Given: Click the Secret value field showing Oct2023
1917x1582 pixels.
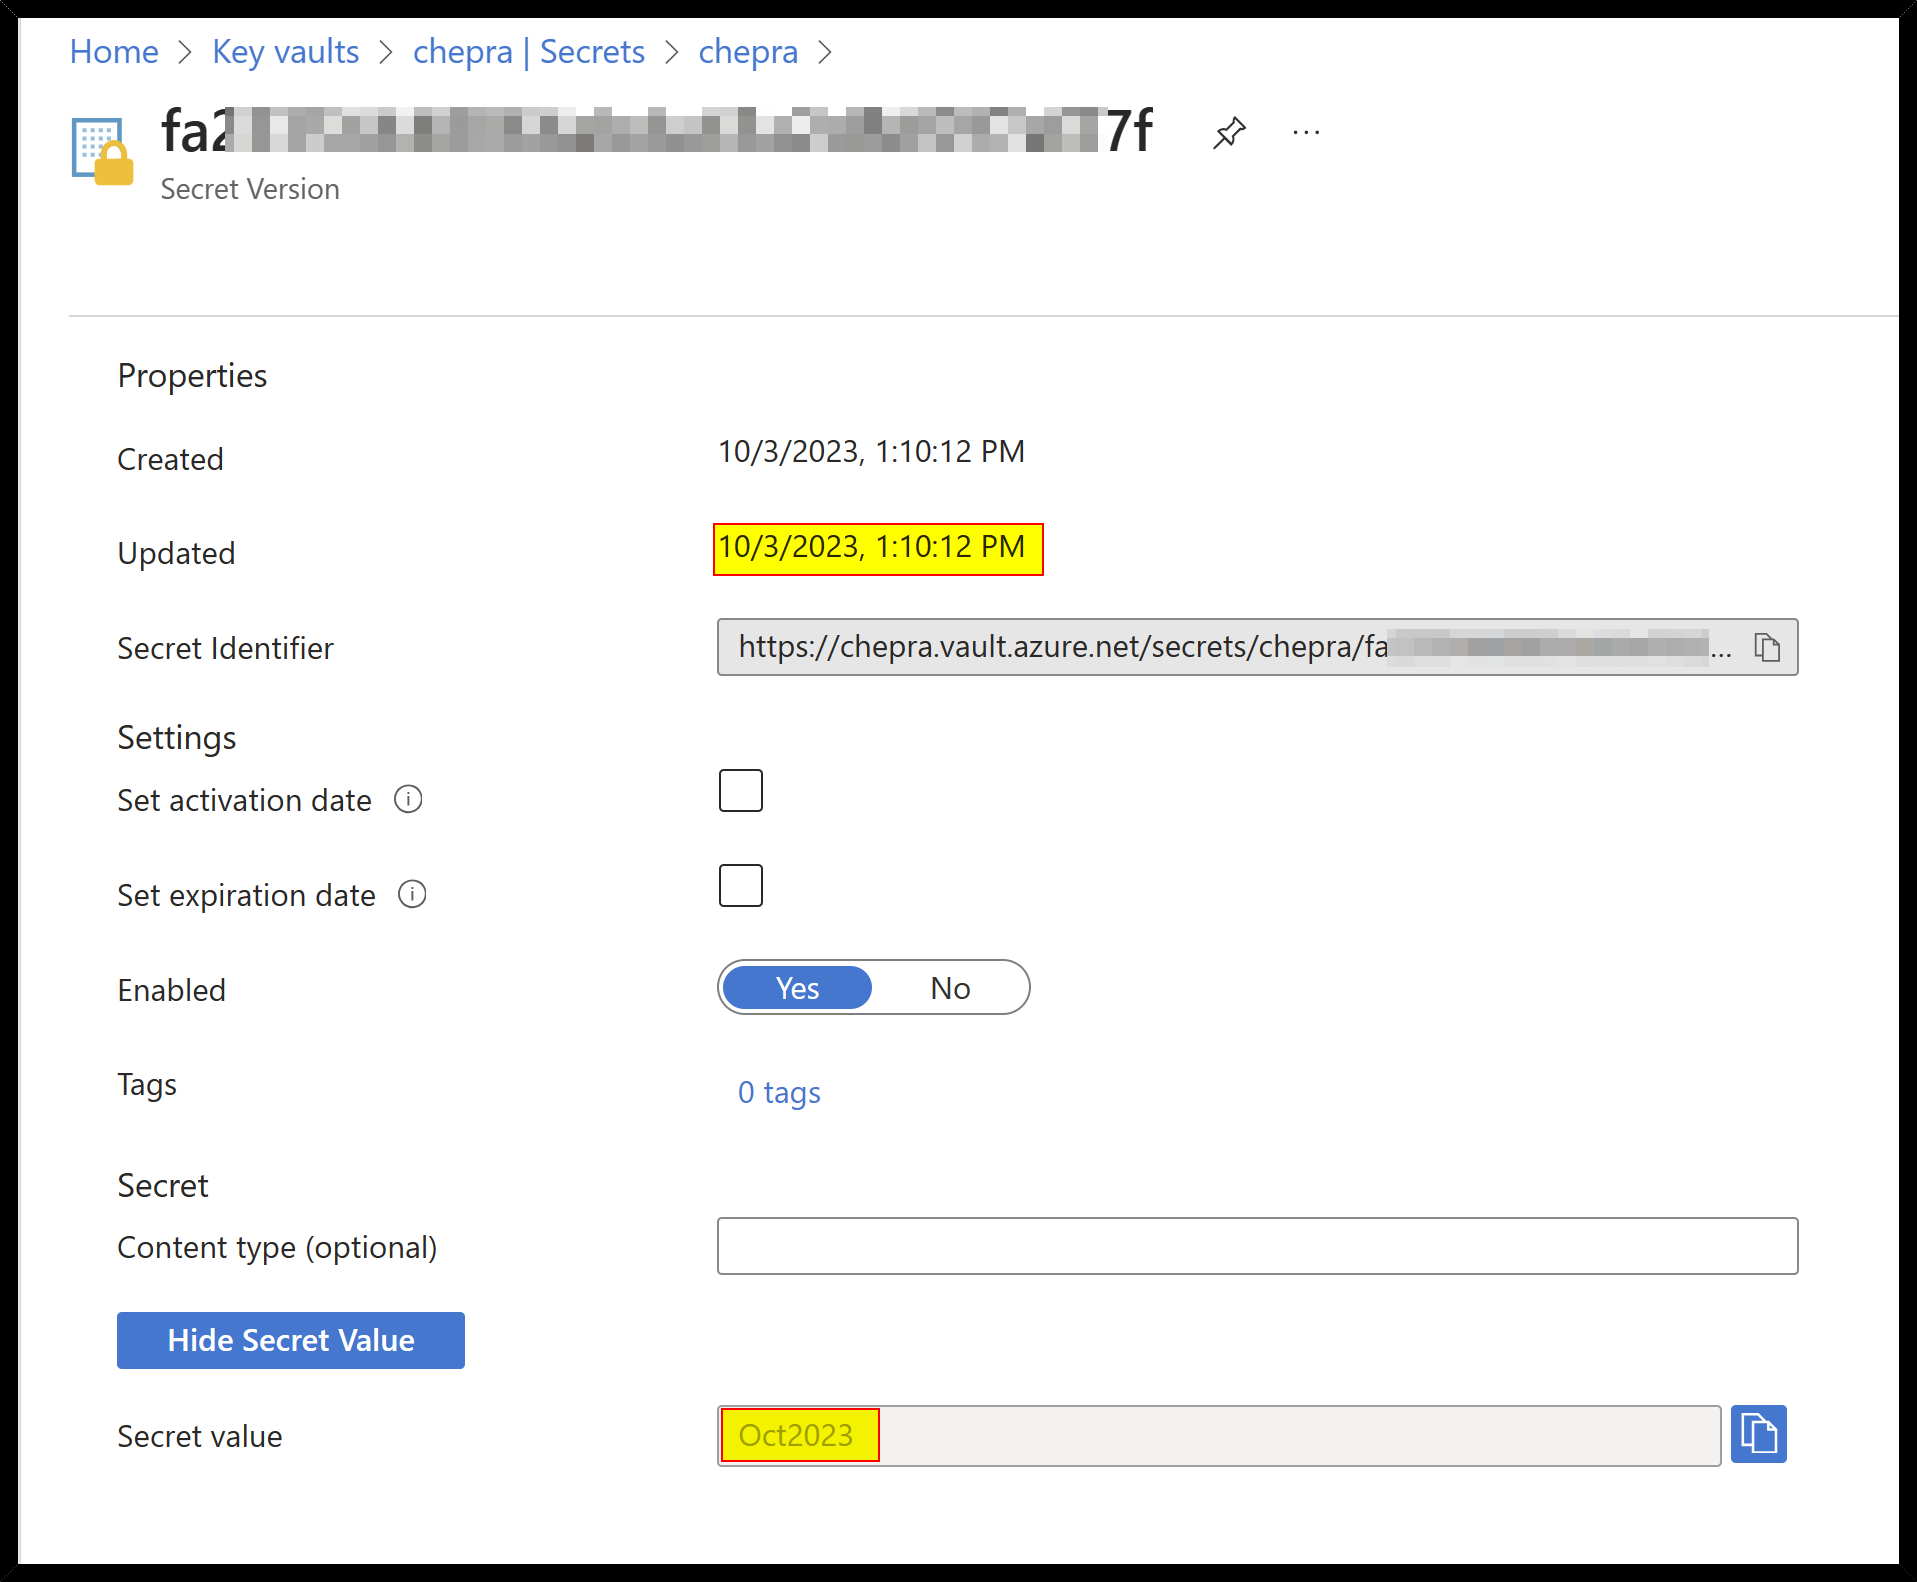Looking at the screenshot, I should pos(1219,1436).
